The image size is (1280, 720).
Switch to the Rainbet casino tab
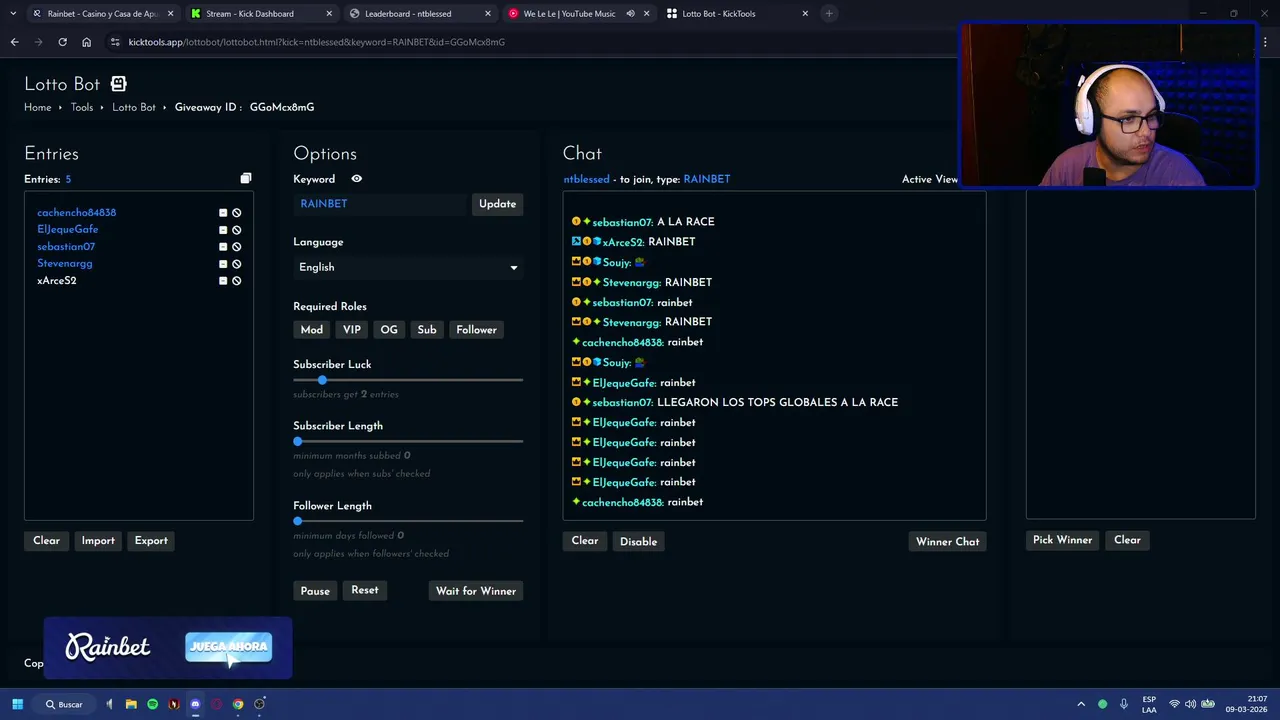tap(102, 14)
